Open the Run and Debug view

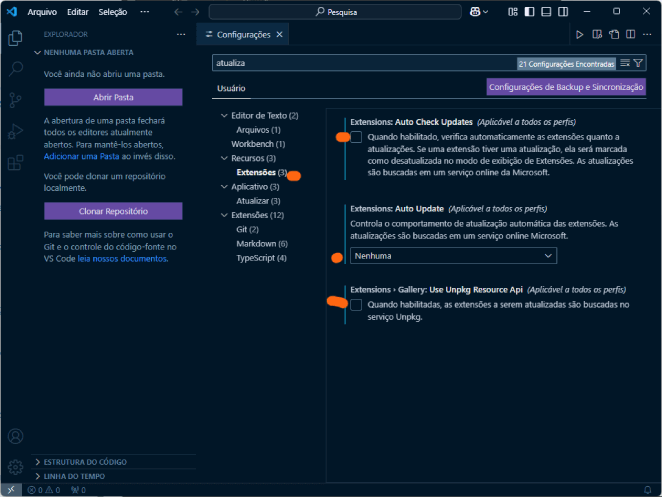tap(15, 131)
